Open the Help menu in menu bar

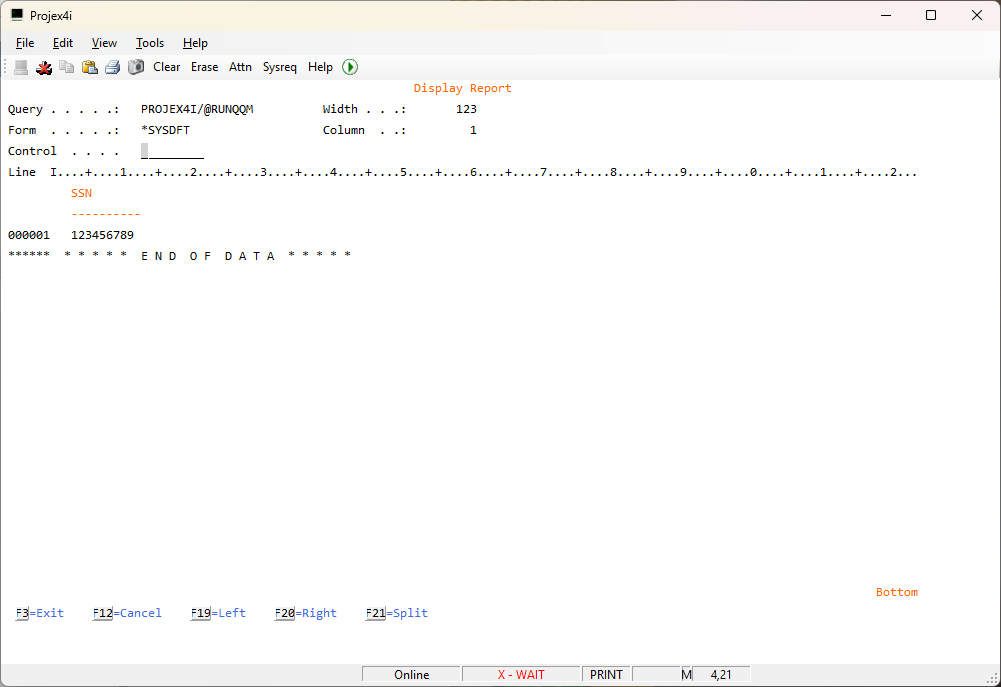(x=195, y=43)
